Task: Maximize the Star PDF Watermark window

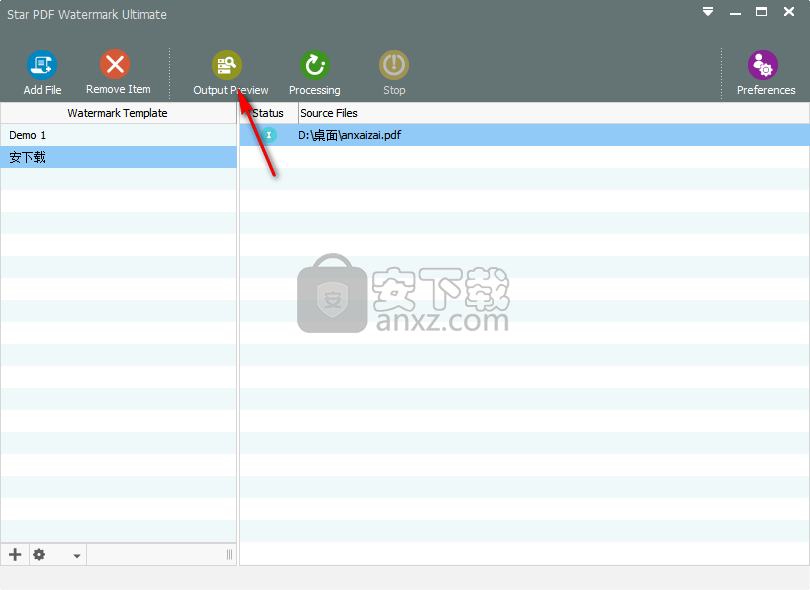Action: pyautogui.click(x=761, y=11)
